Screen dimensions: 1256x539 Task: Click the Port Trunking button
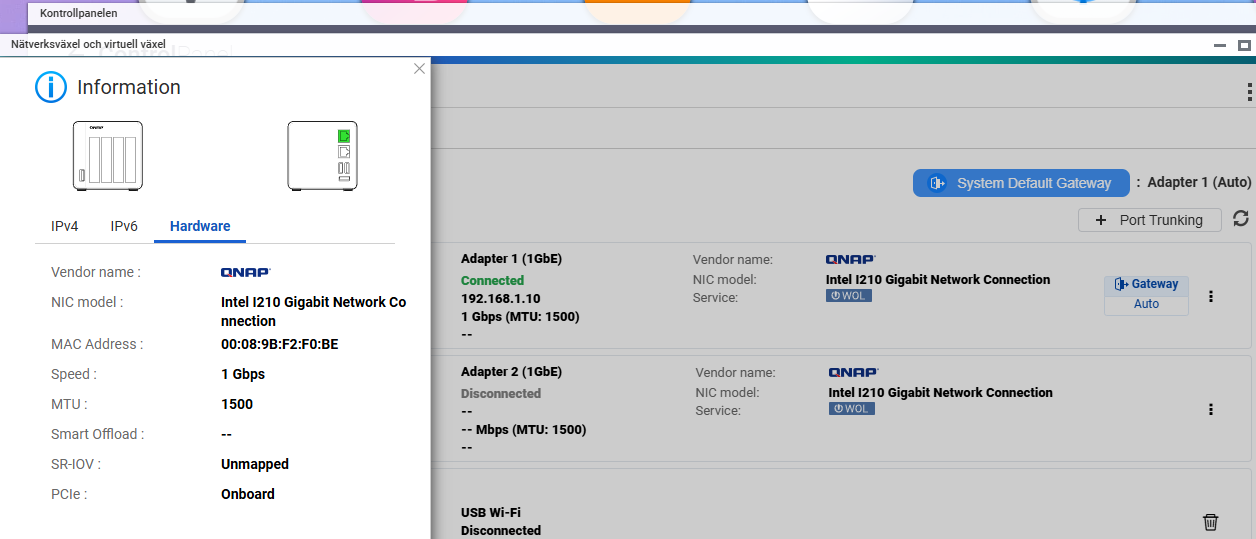(1149, 220)
